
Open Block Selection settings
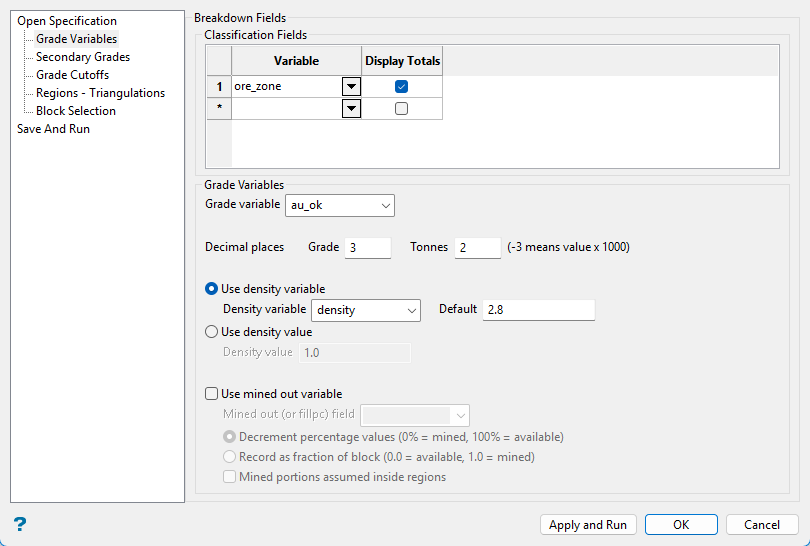coord(76,111)
